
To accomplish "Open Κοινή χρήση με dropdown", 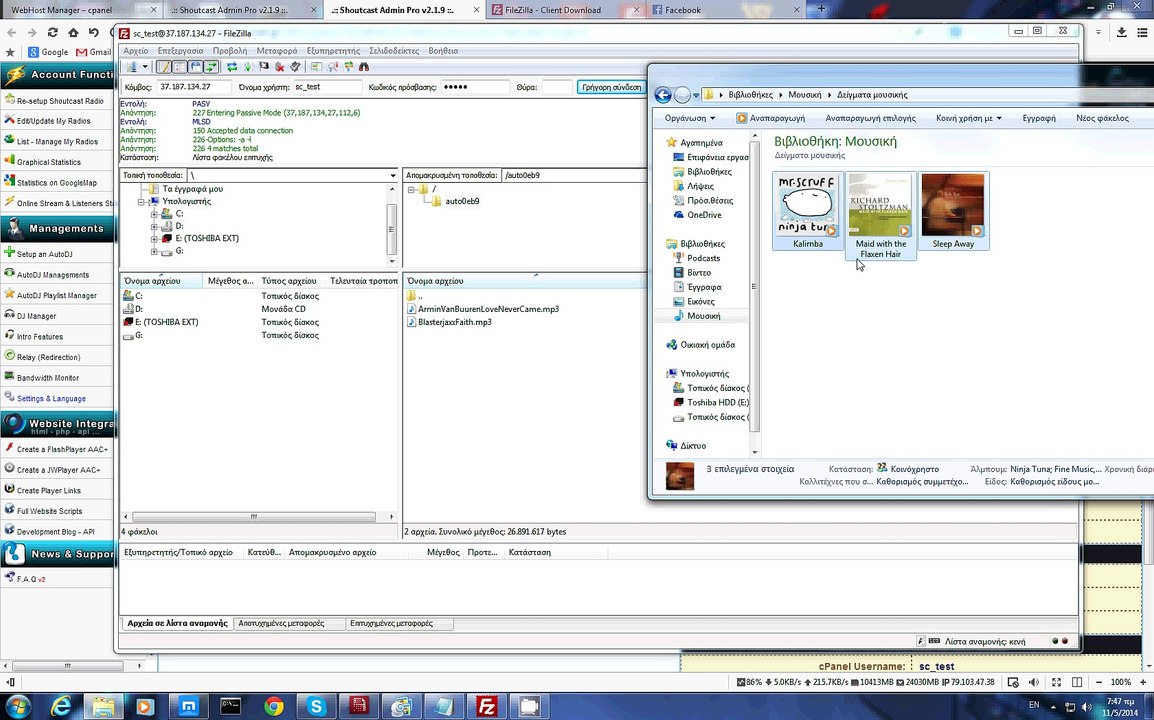I will [969, 118].
